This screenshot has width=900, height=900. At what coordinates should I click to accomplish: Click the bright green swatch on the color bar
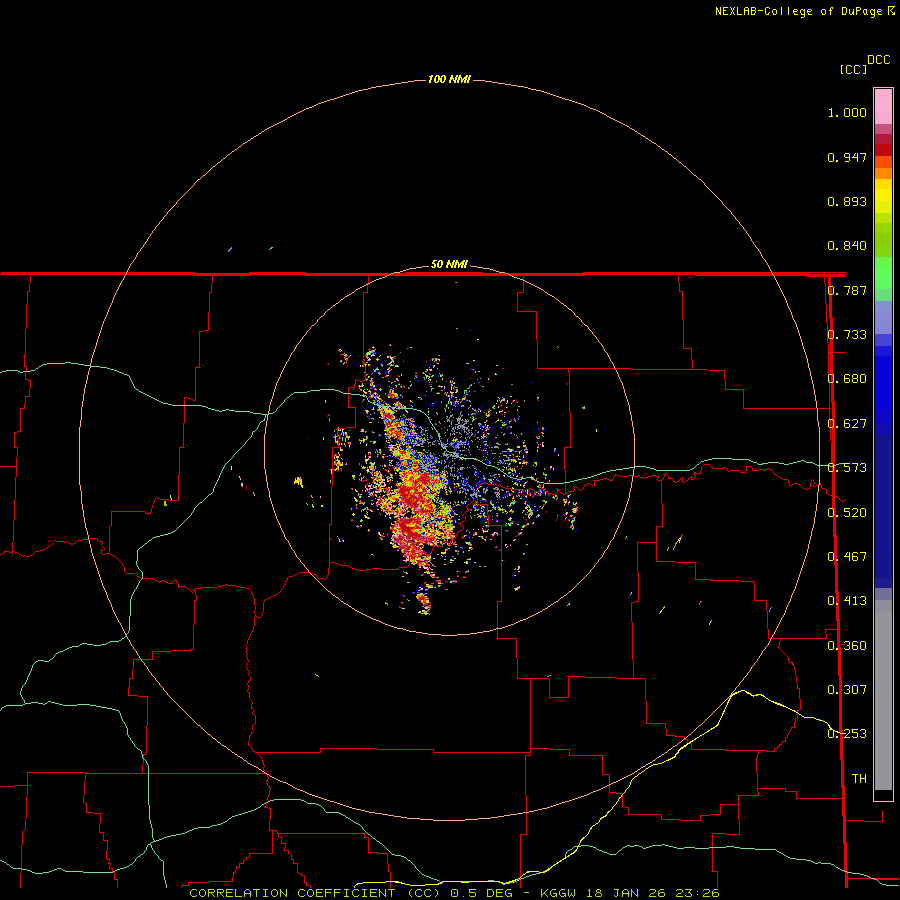coord(883,273)
